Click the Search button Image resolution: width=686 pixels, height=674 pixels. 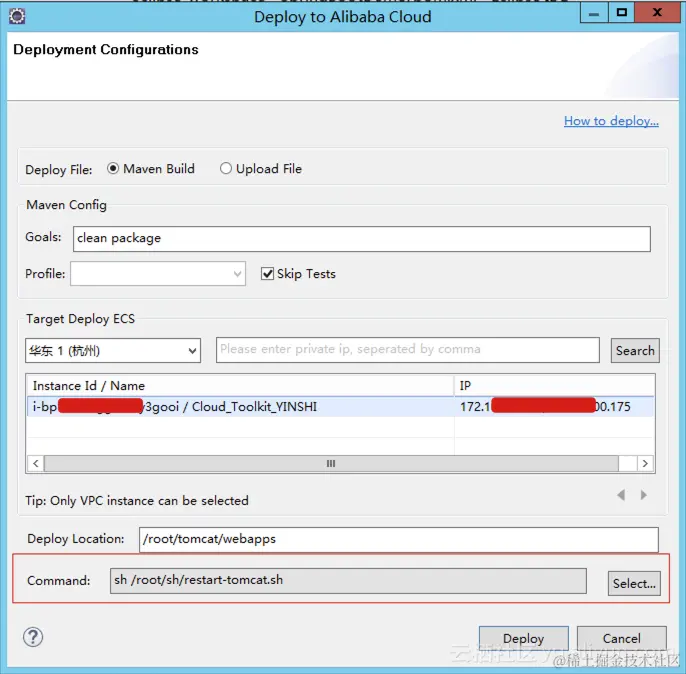tap(635, 350)
